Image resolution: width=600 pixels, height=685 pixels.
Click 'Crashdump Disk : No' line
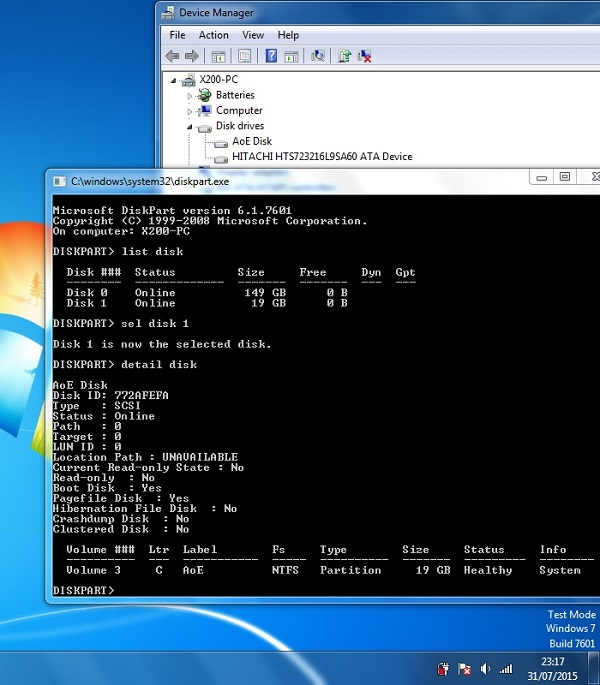pyautogui.click(x=121, y=519)
